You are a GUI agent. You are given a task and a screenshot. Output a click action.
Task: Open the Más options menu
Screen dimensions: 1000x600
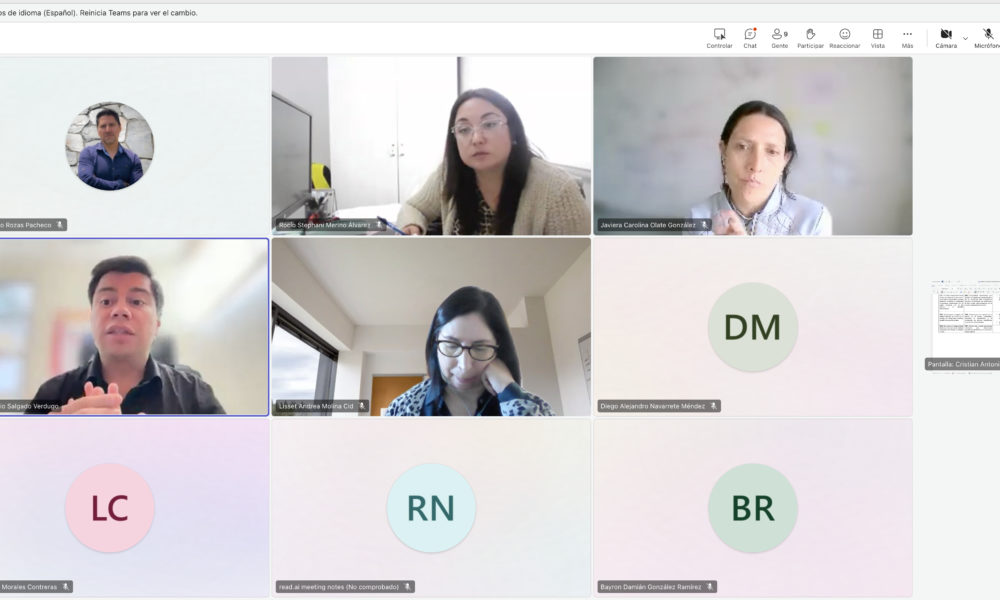907,38
